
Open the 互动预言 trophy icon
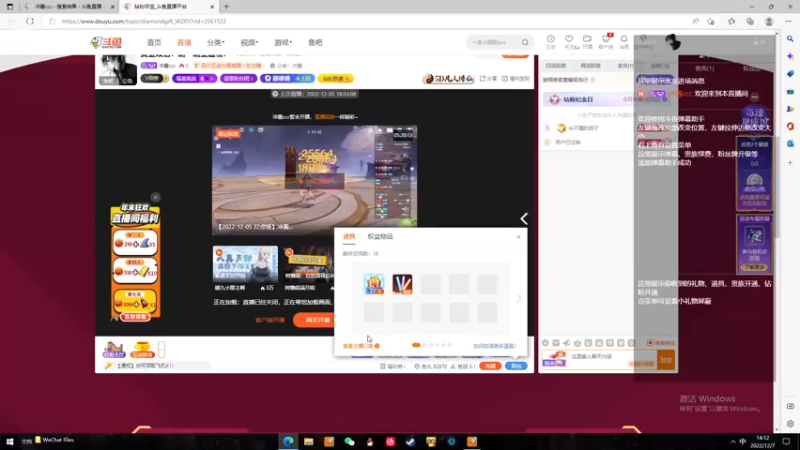[x=142, y=349]
